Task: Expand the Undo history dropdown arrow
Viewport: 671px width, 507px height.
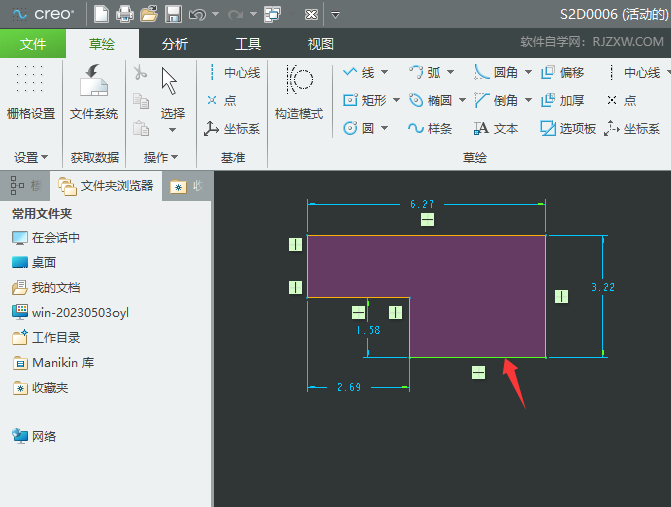Action: (215, 15)
